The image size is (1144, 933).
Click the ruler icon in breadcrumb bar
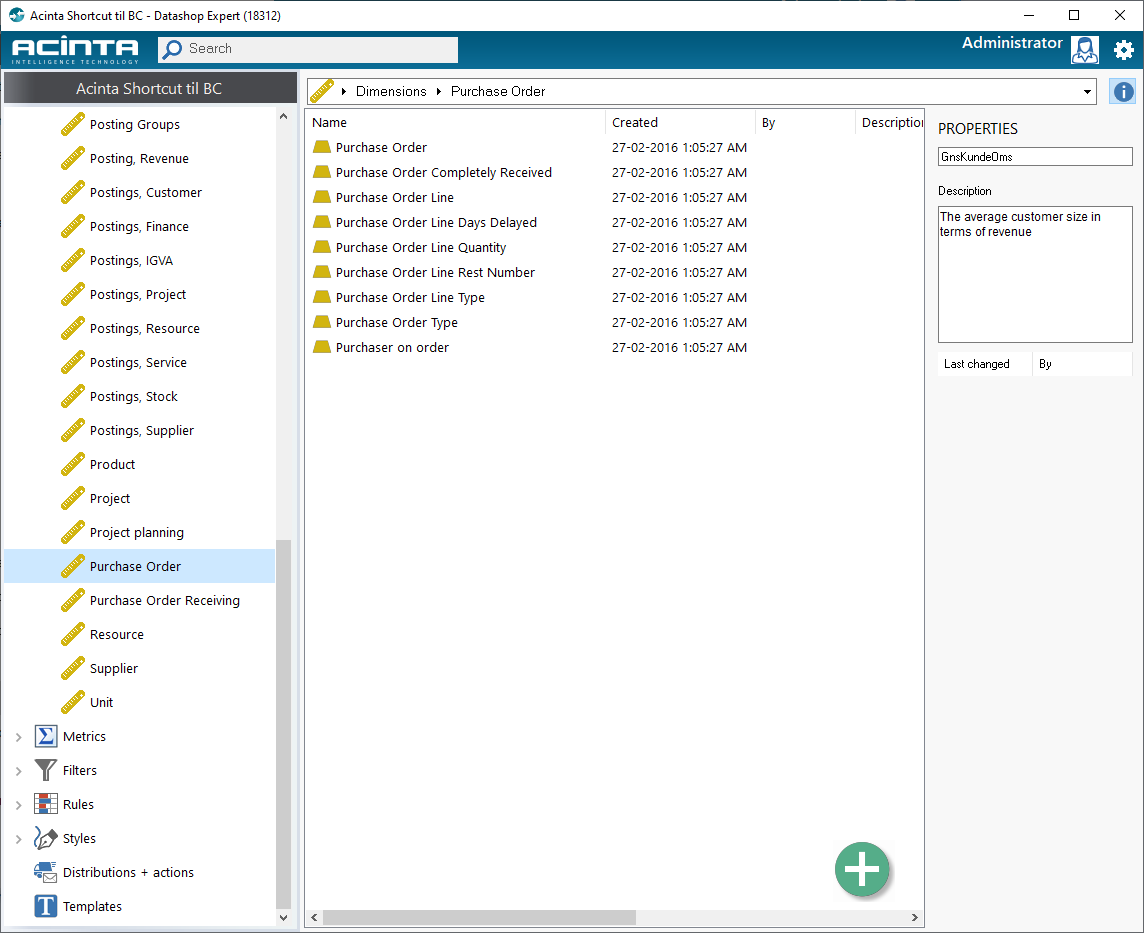[x=322, y=91]
